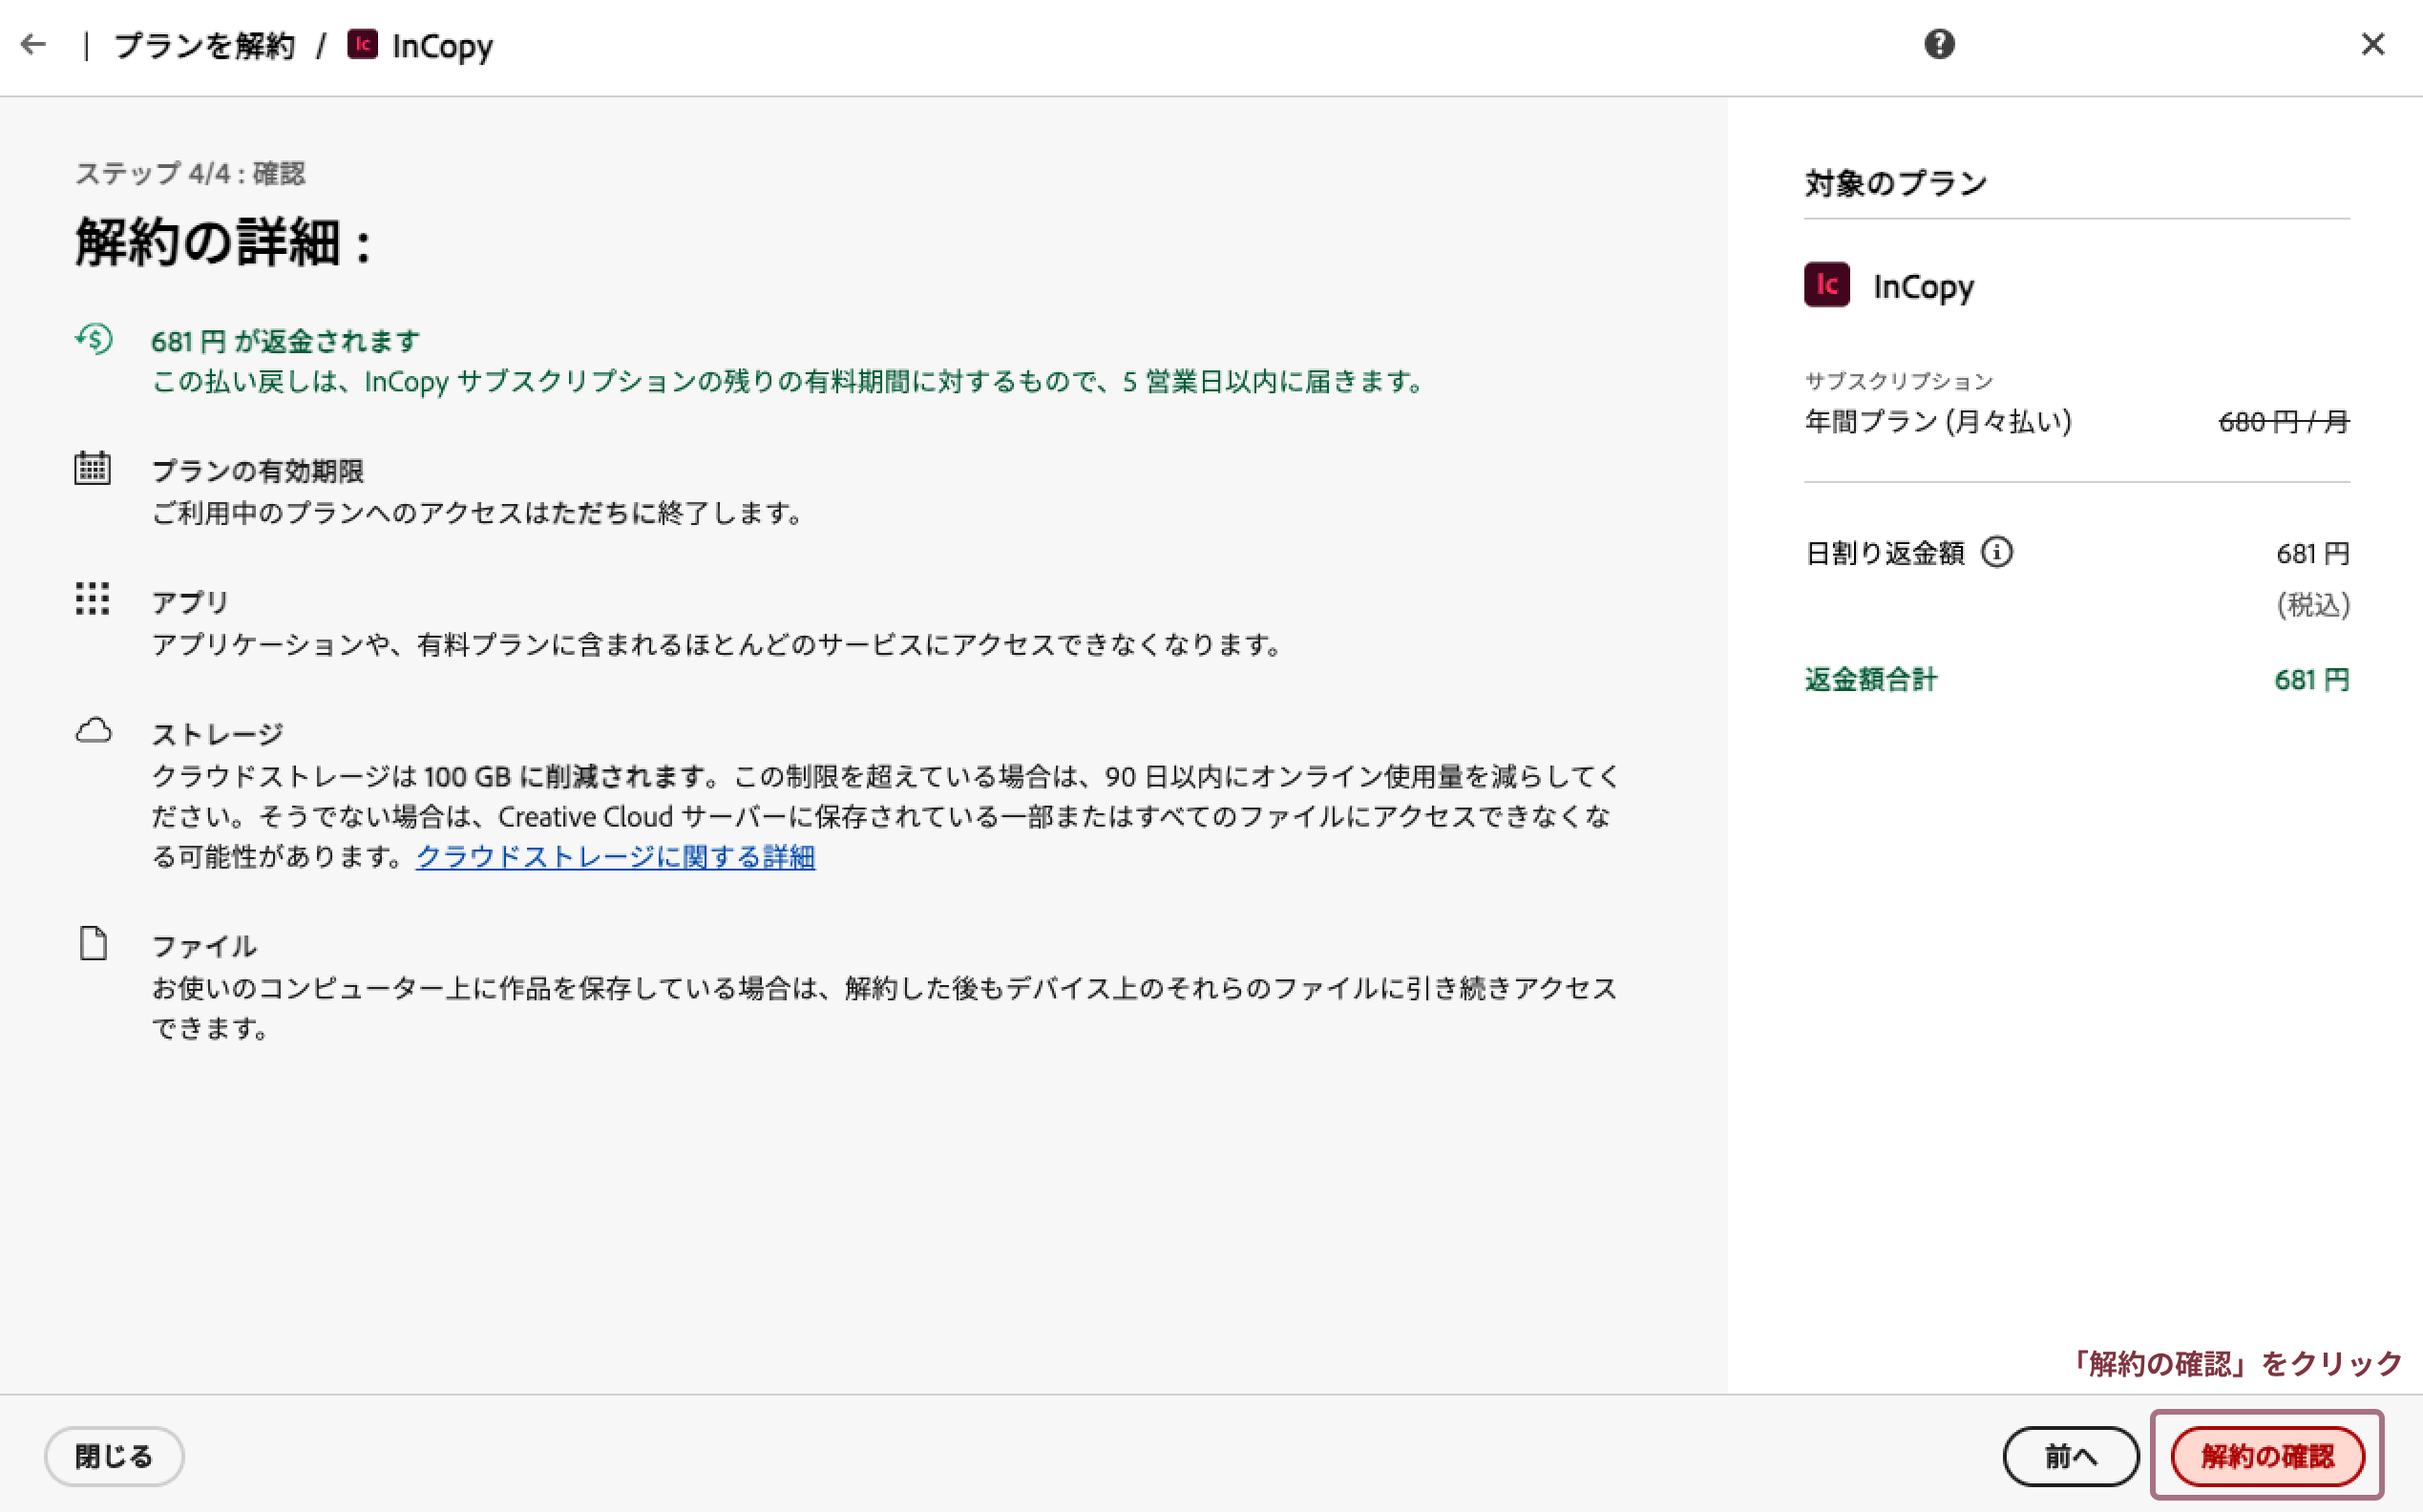Image resolution: width=2423 pixels, height=1512 pixels.
Task: Click the green 681 円 total amount
Action: (x=2312, y=680)
